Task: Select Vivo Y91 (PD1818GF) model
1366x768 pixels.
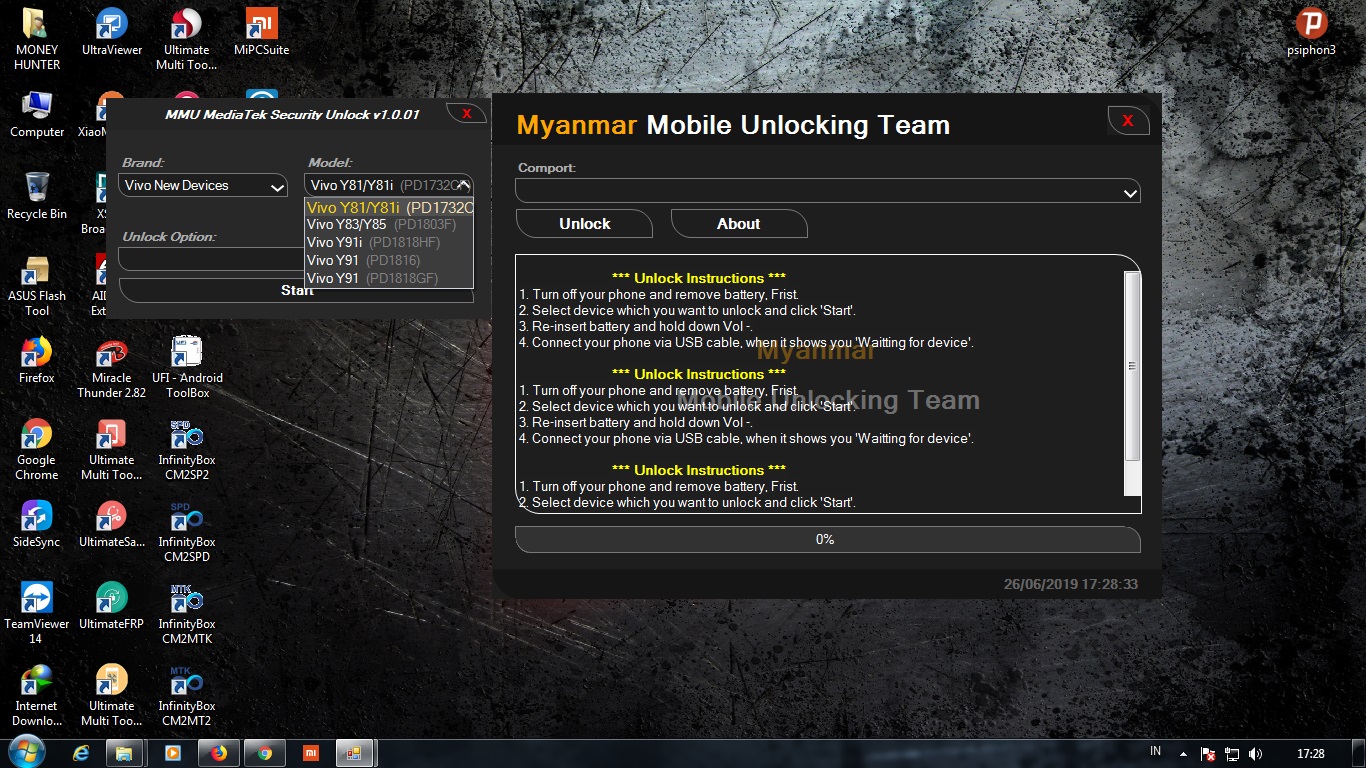Action: 389,278
